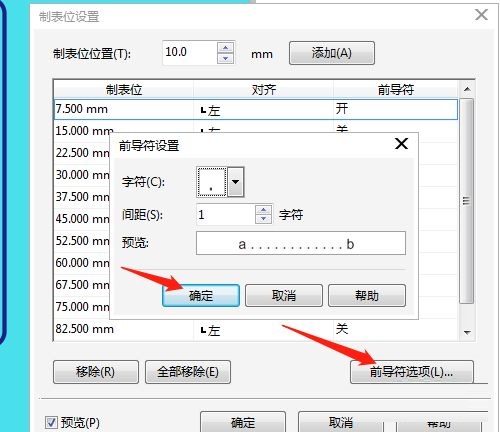Screen dimensions: 500x432
Task: Click 确定 in the 制表位设置 dialog
Action: coord(243,422)
